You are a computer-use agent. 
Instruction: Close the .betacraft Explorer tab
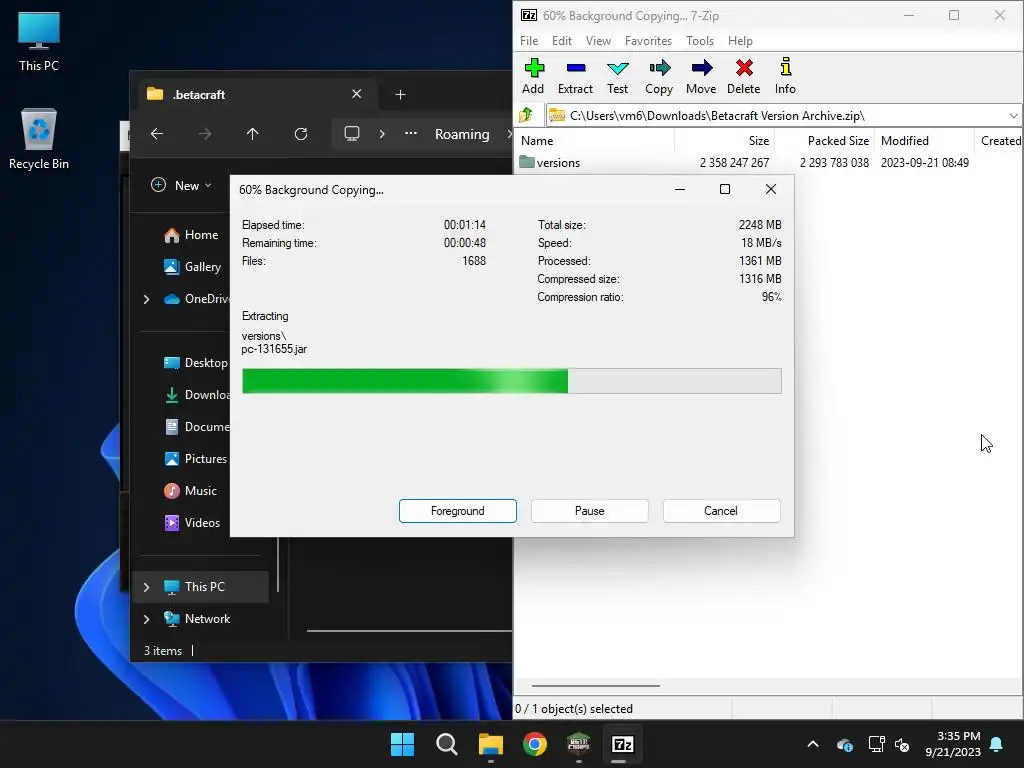tap(357, 94)
